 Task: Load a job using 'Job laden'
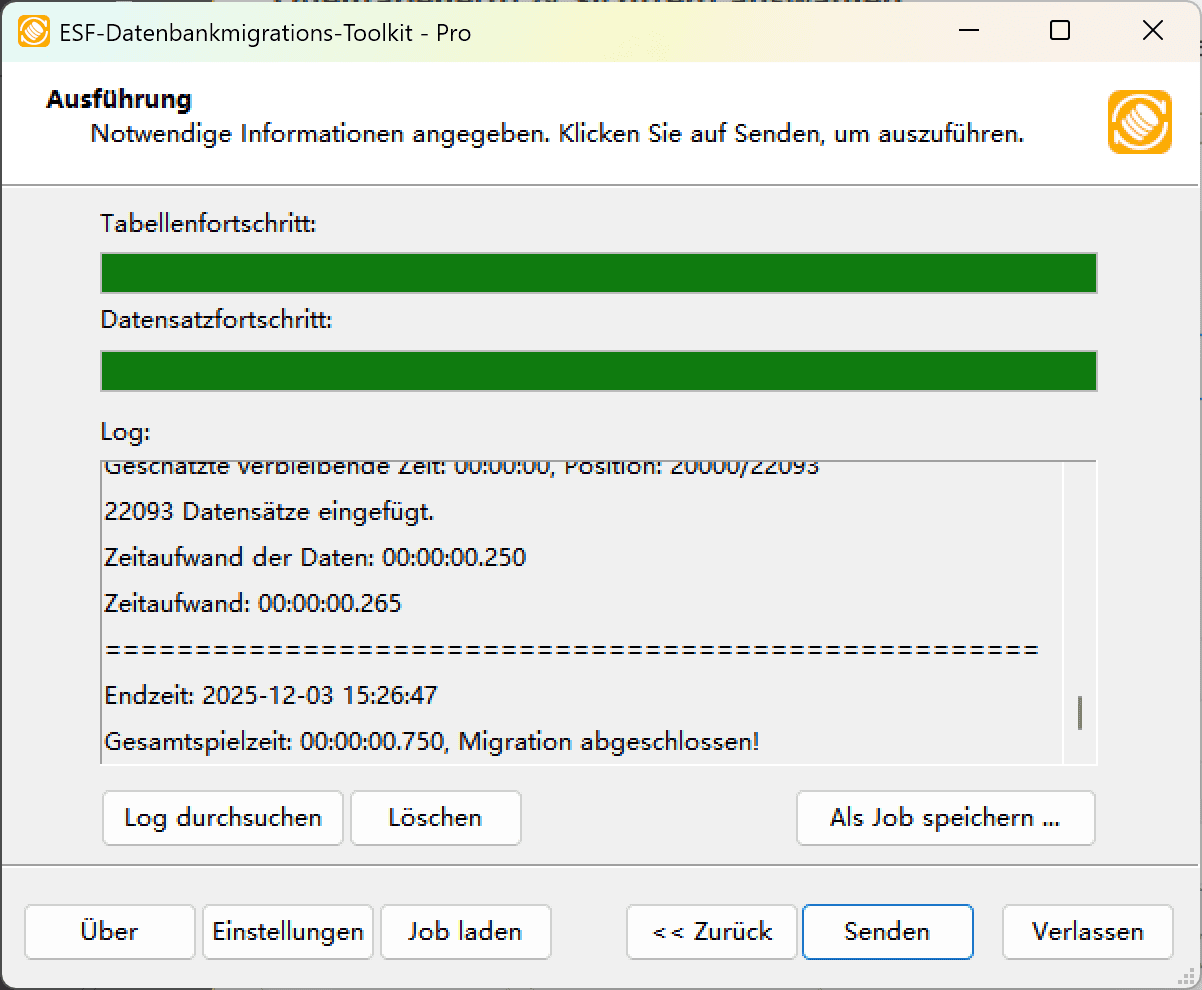click(x=465, y=931)
